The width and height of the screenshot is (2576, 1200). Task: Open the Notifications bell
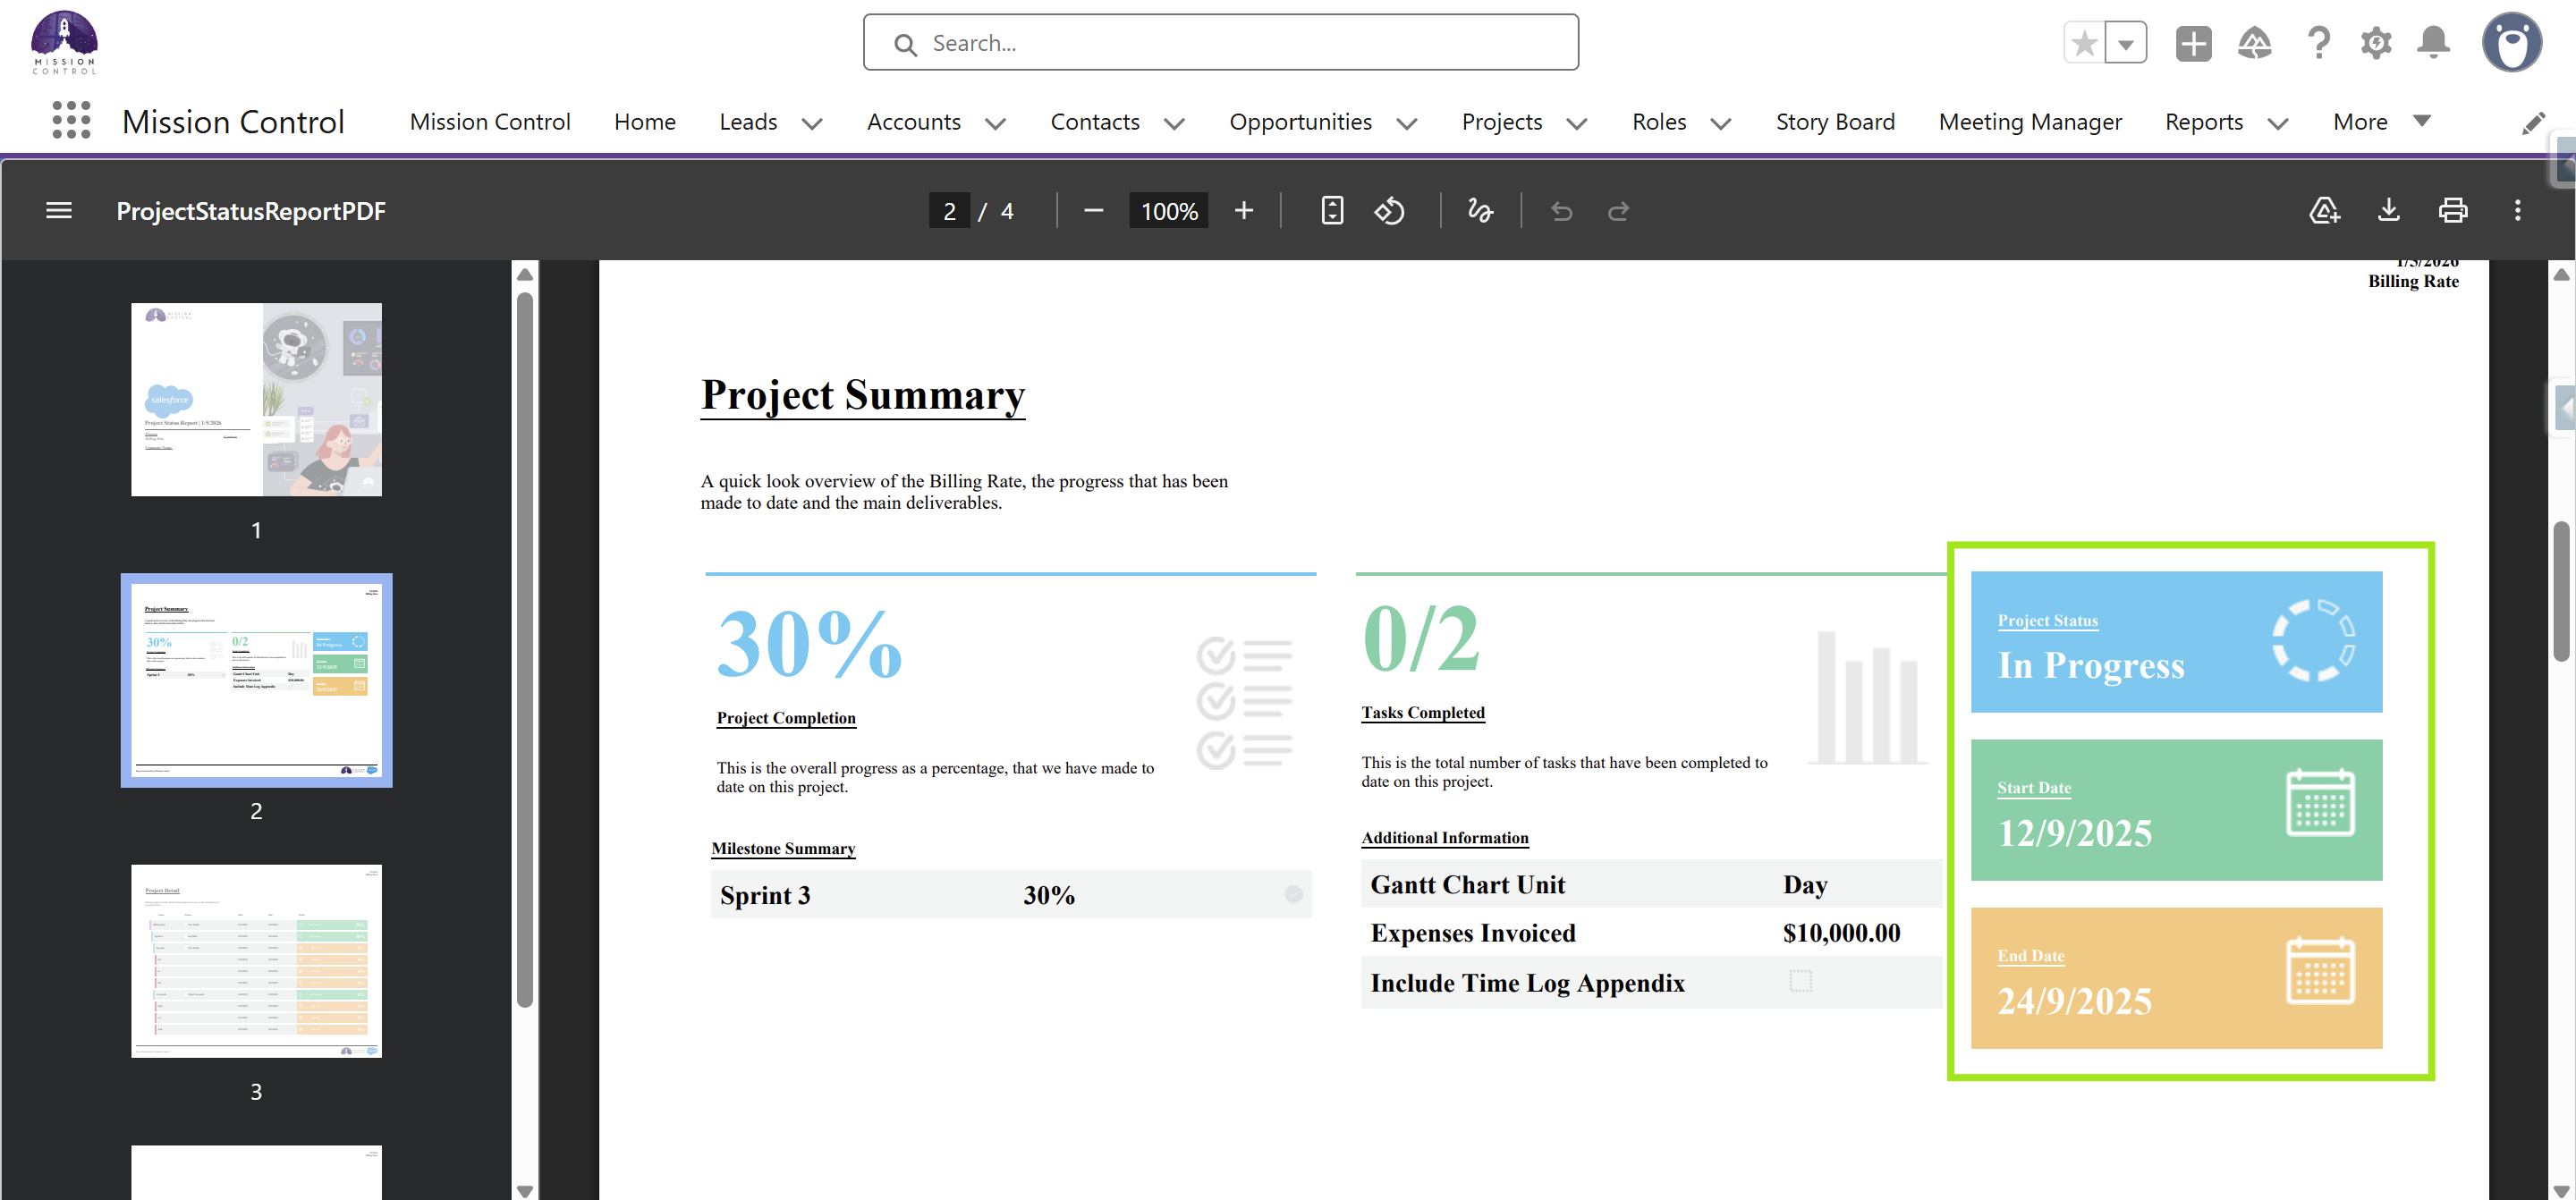point(2434,43)
